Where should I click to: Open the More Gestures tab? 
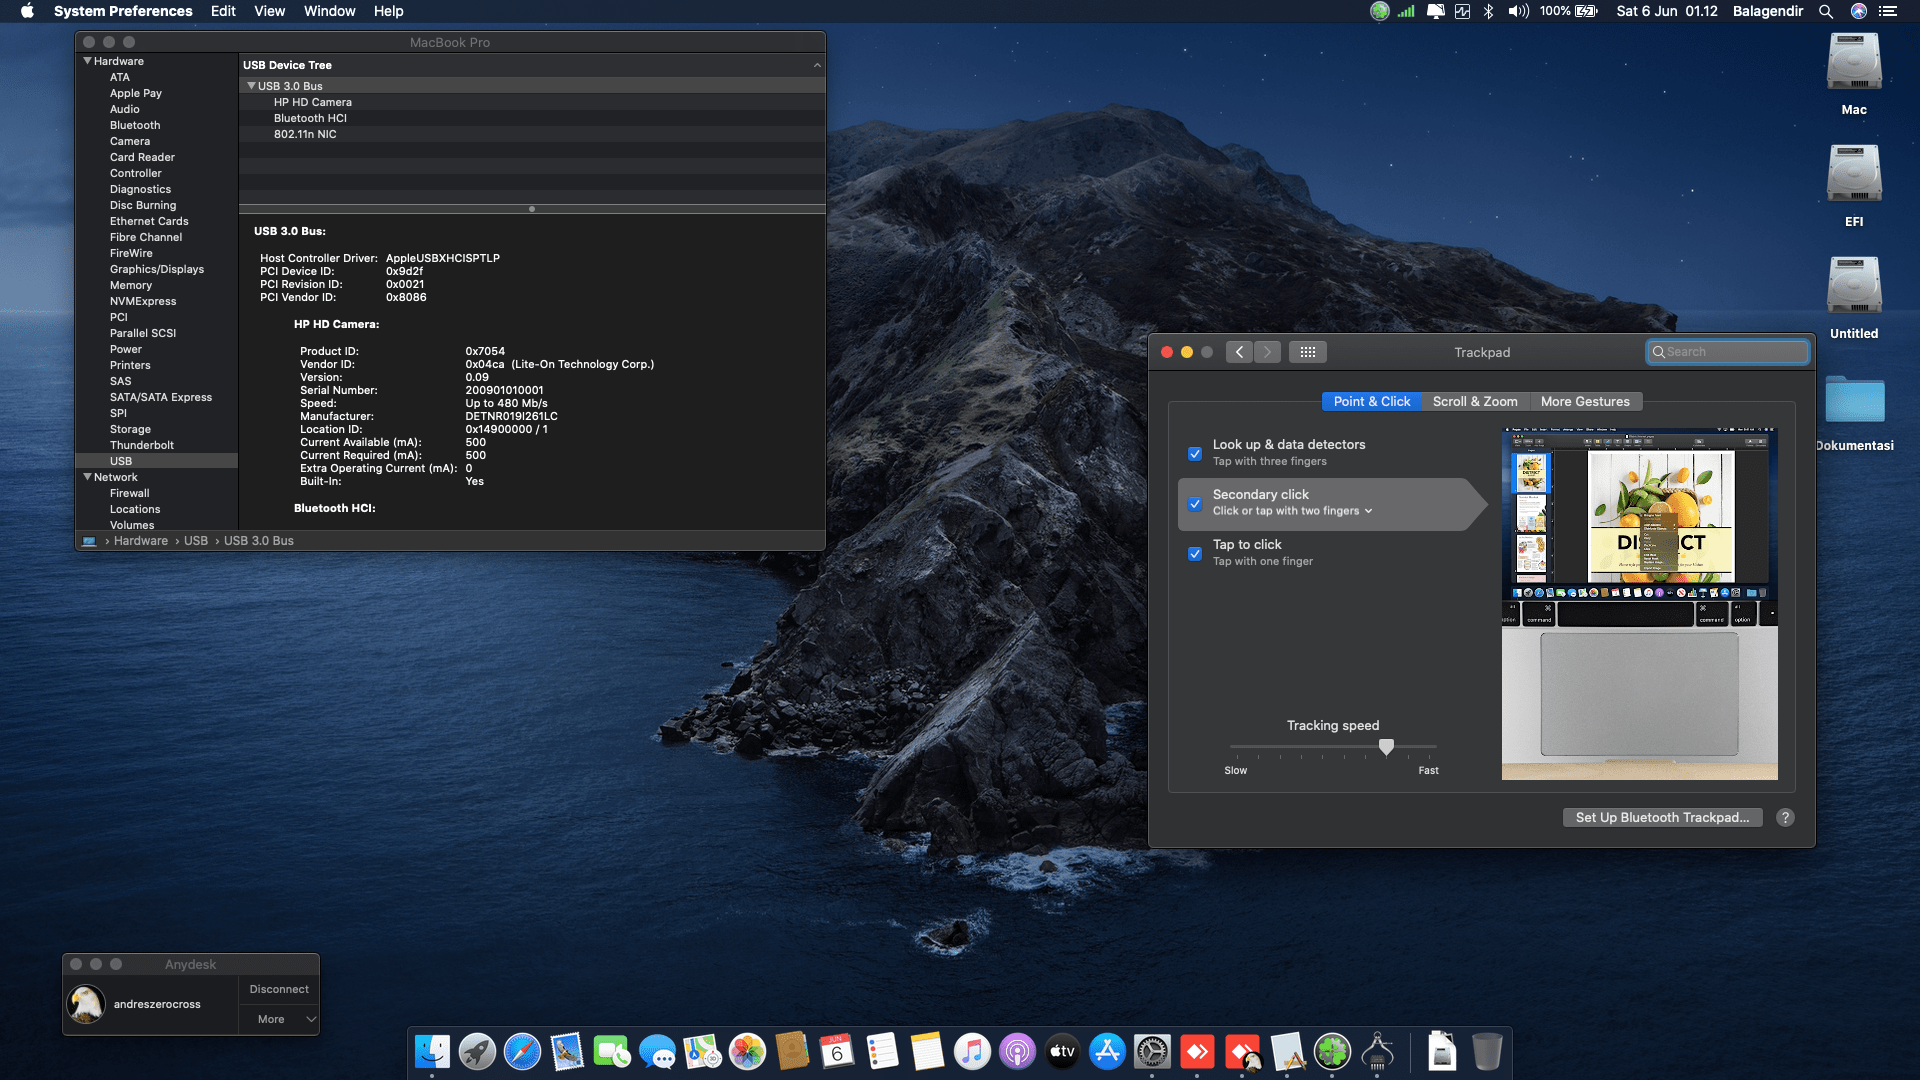point(1584,401)
